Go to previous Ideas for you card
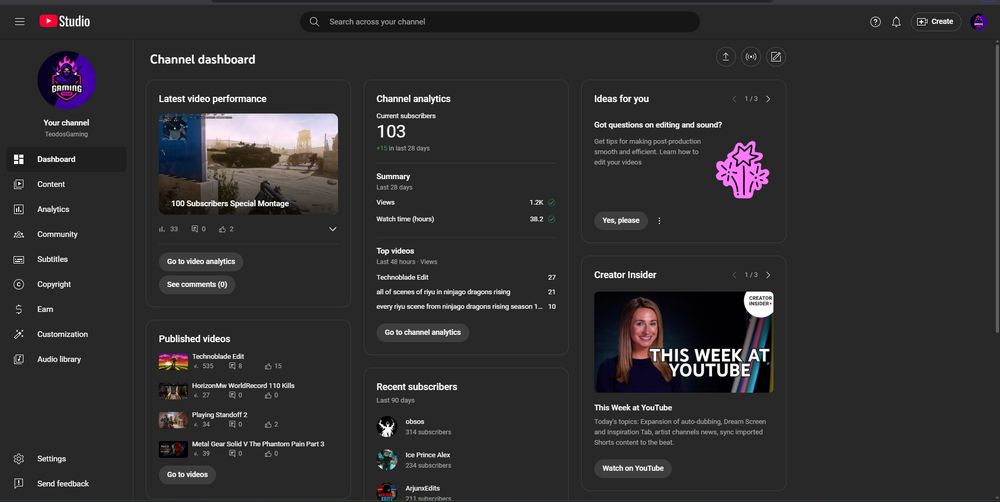Screen dimensions: 1000x502 (x=734, y=99)
